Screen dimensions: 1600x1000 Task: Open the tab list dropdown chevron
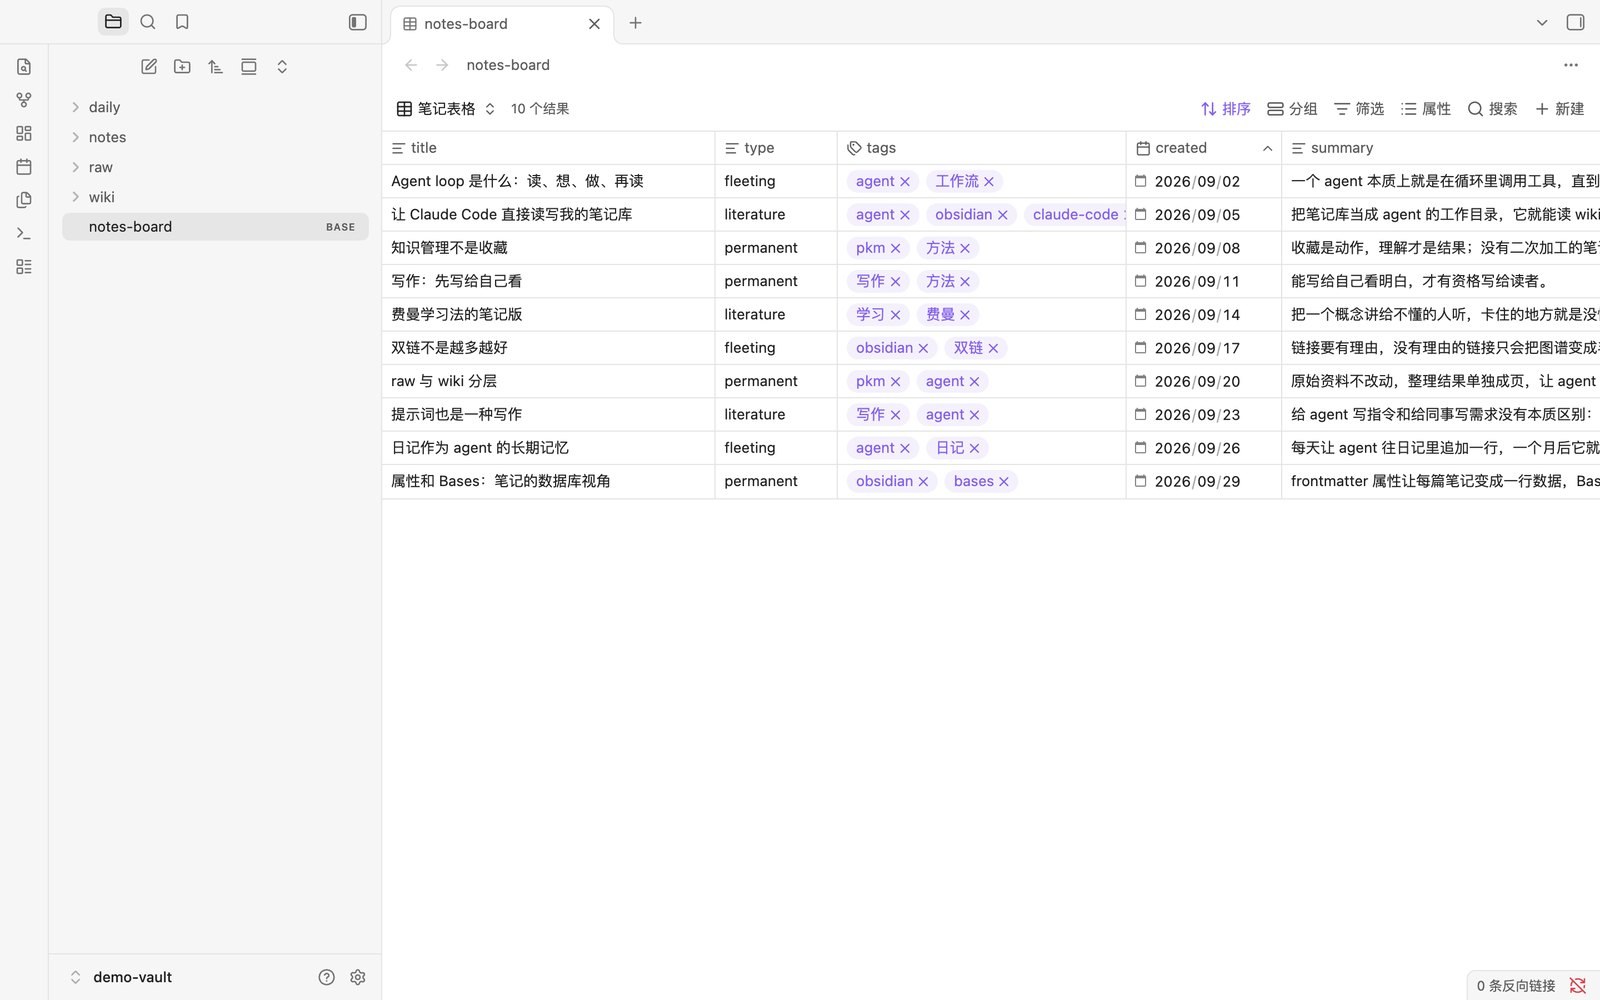[x=1542, y=22]
